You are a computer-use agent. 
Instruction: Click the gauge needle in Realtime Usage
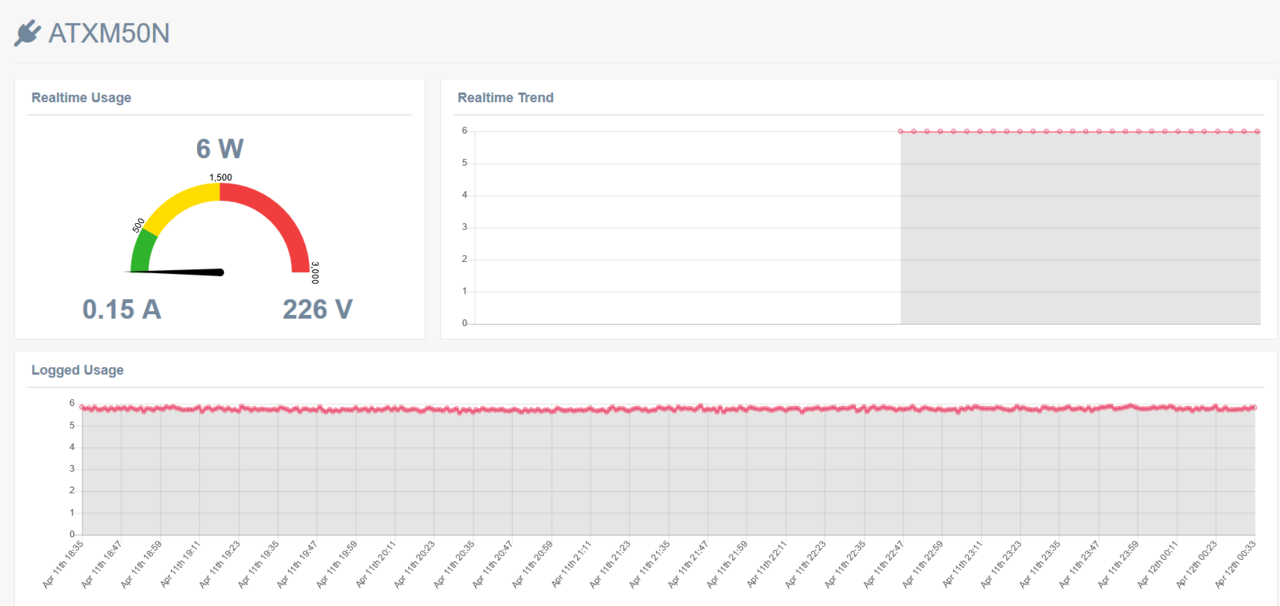[x=175, y=271]
